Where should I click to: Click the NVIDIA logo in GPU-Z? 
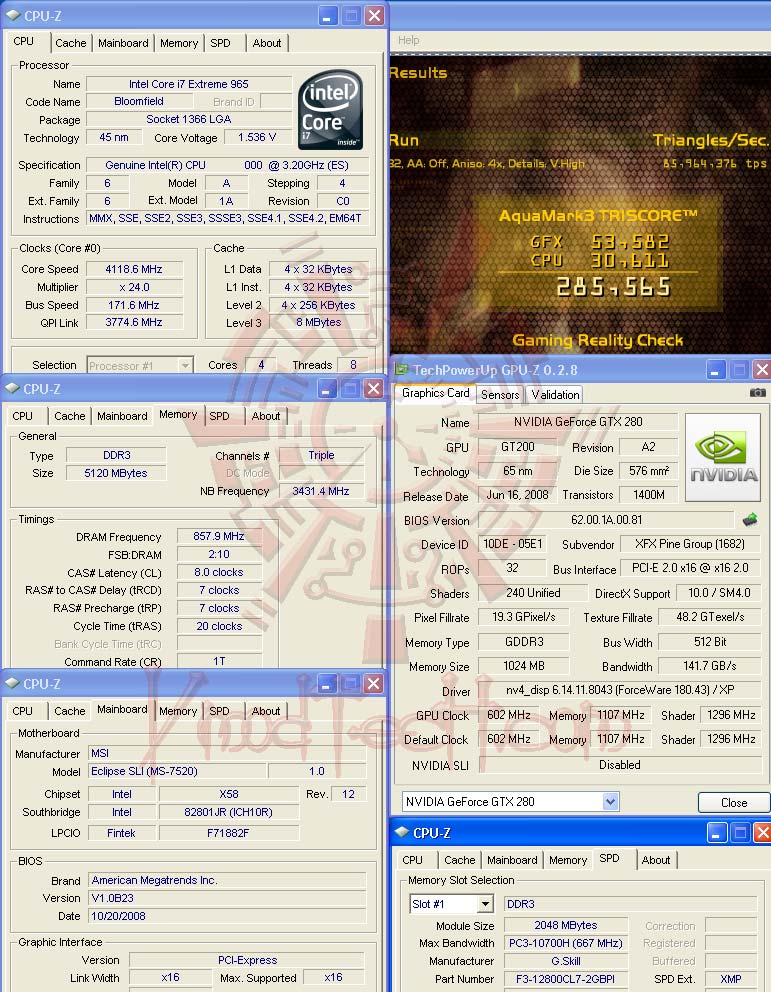click(x=723, y=457)
